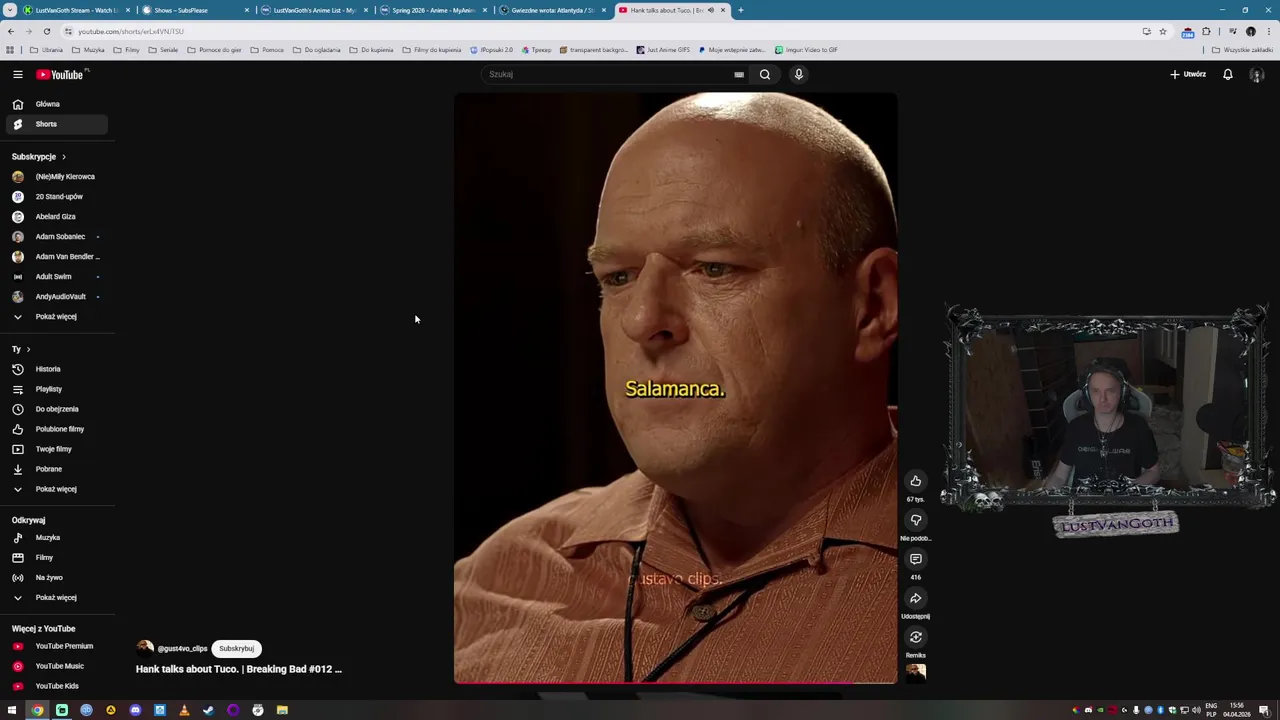Open the Windows Start button

pos(12,710)
